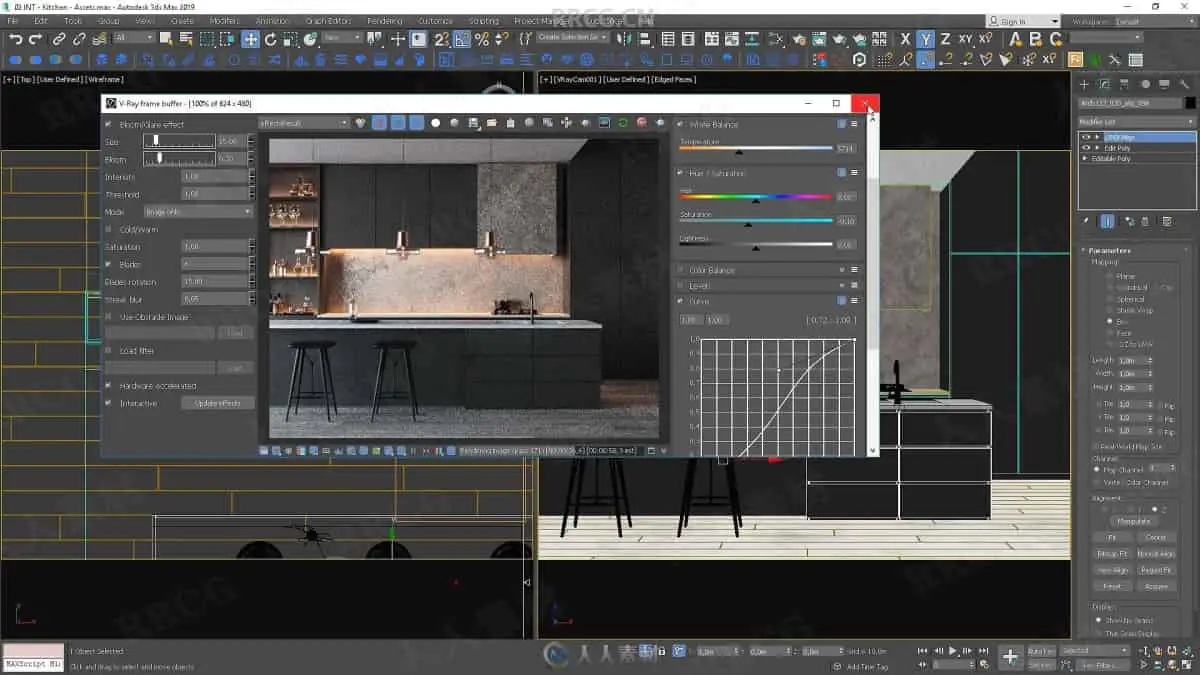Activate the Rotate tool in toolbar
This screenshot has width=1200, height=675.
point(270,39)
